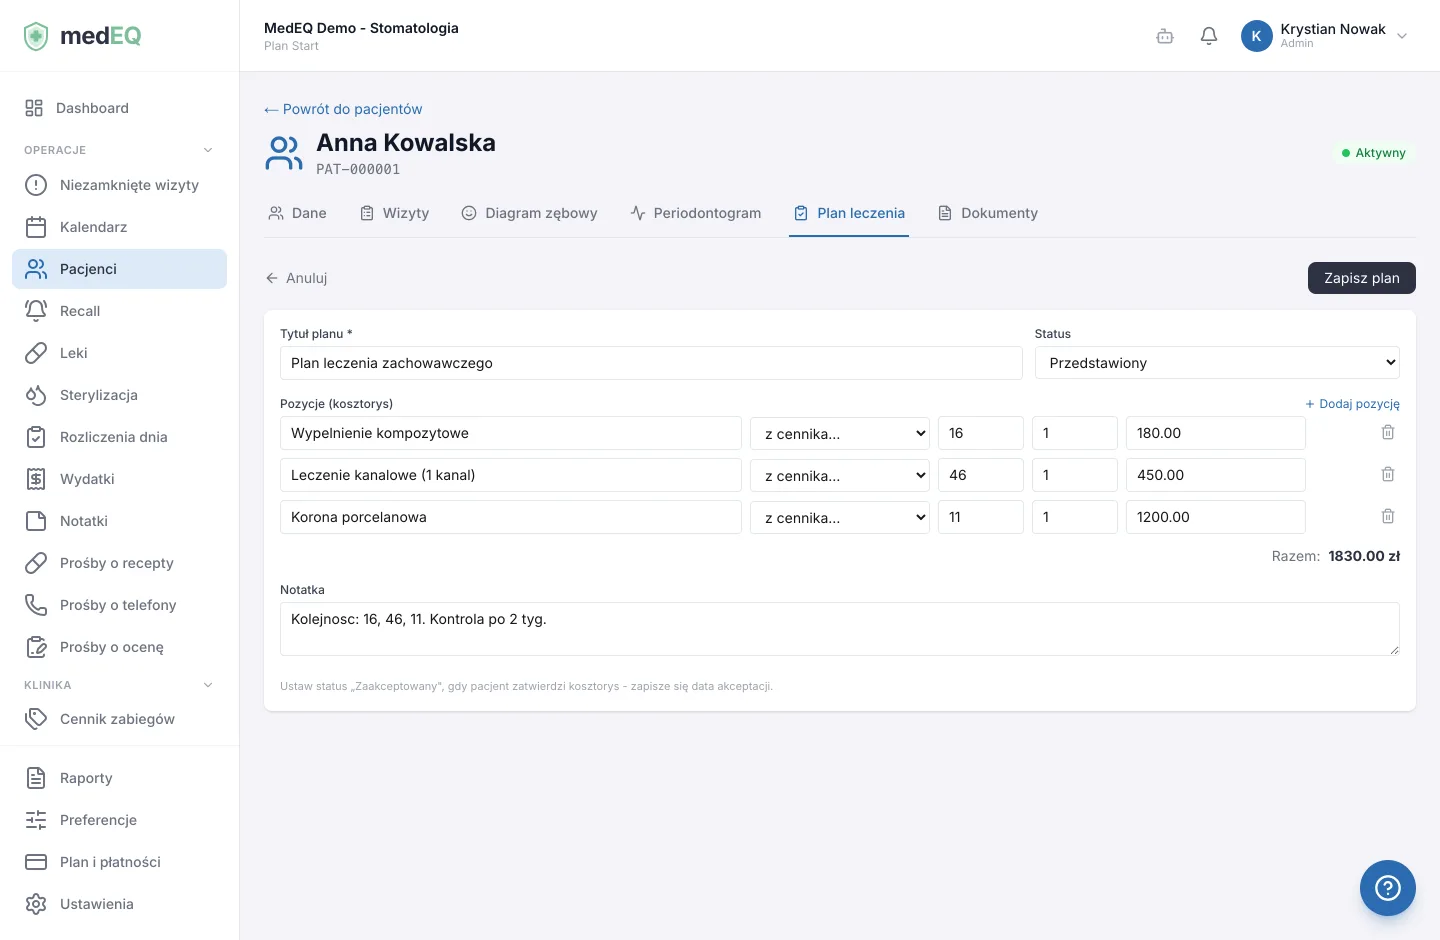Switch to the Dane tab
Screen dimensions: 1440x940
[x=298, y=213]
